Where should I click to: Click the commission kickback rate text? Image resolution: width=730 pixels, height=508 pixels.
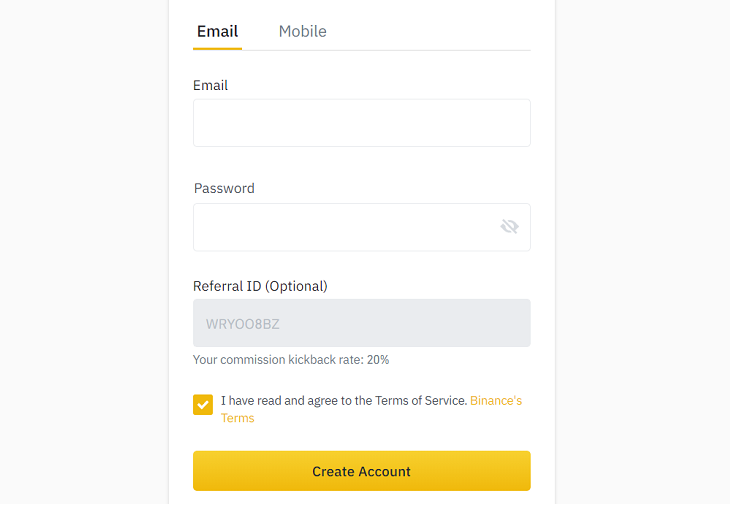tap(291, 359)
